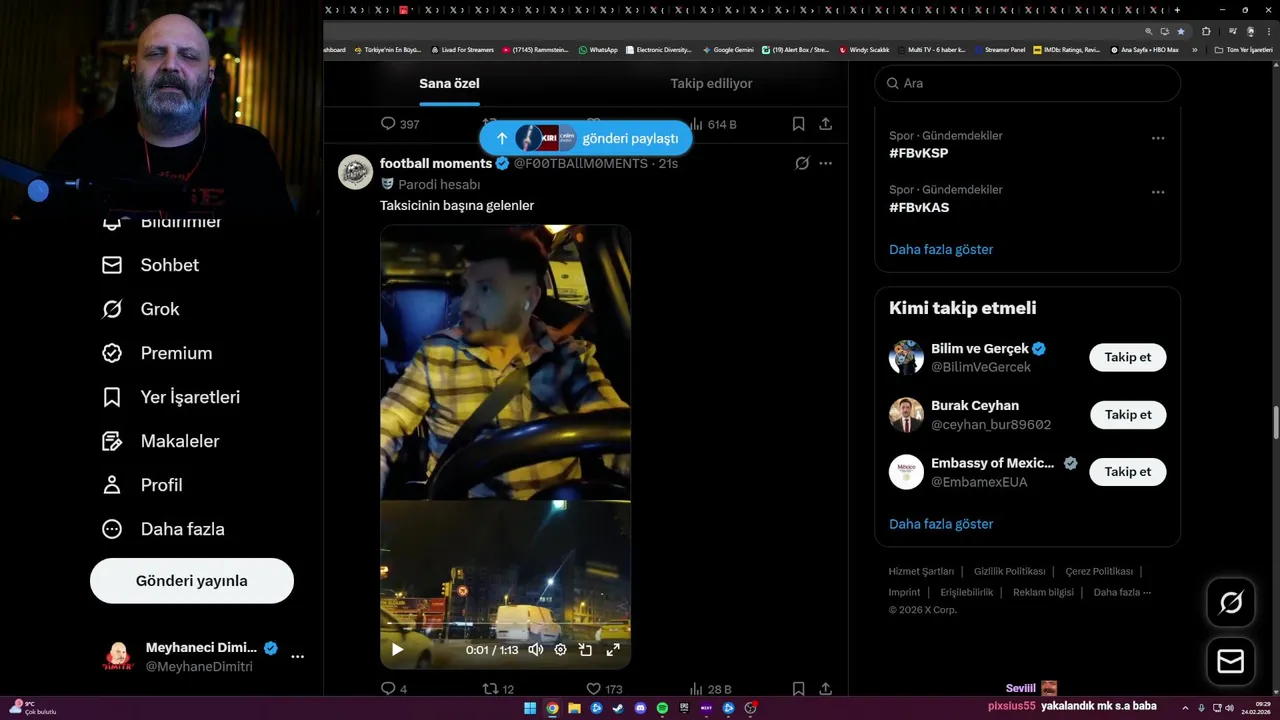Open the WhatsApp bookmark
This screenshot has width=1280, height=720.
[x=598, y=49]
